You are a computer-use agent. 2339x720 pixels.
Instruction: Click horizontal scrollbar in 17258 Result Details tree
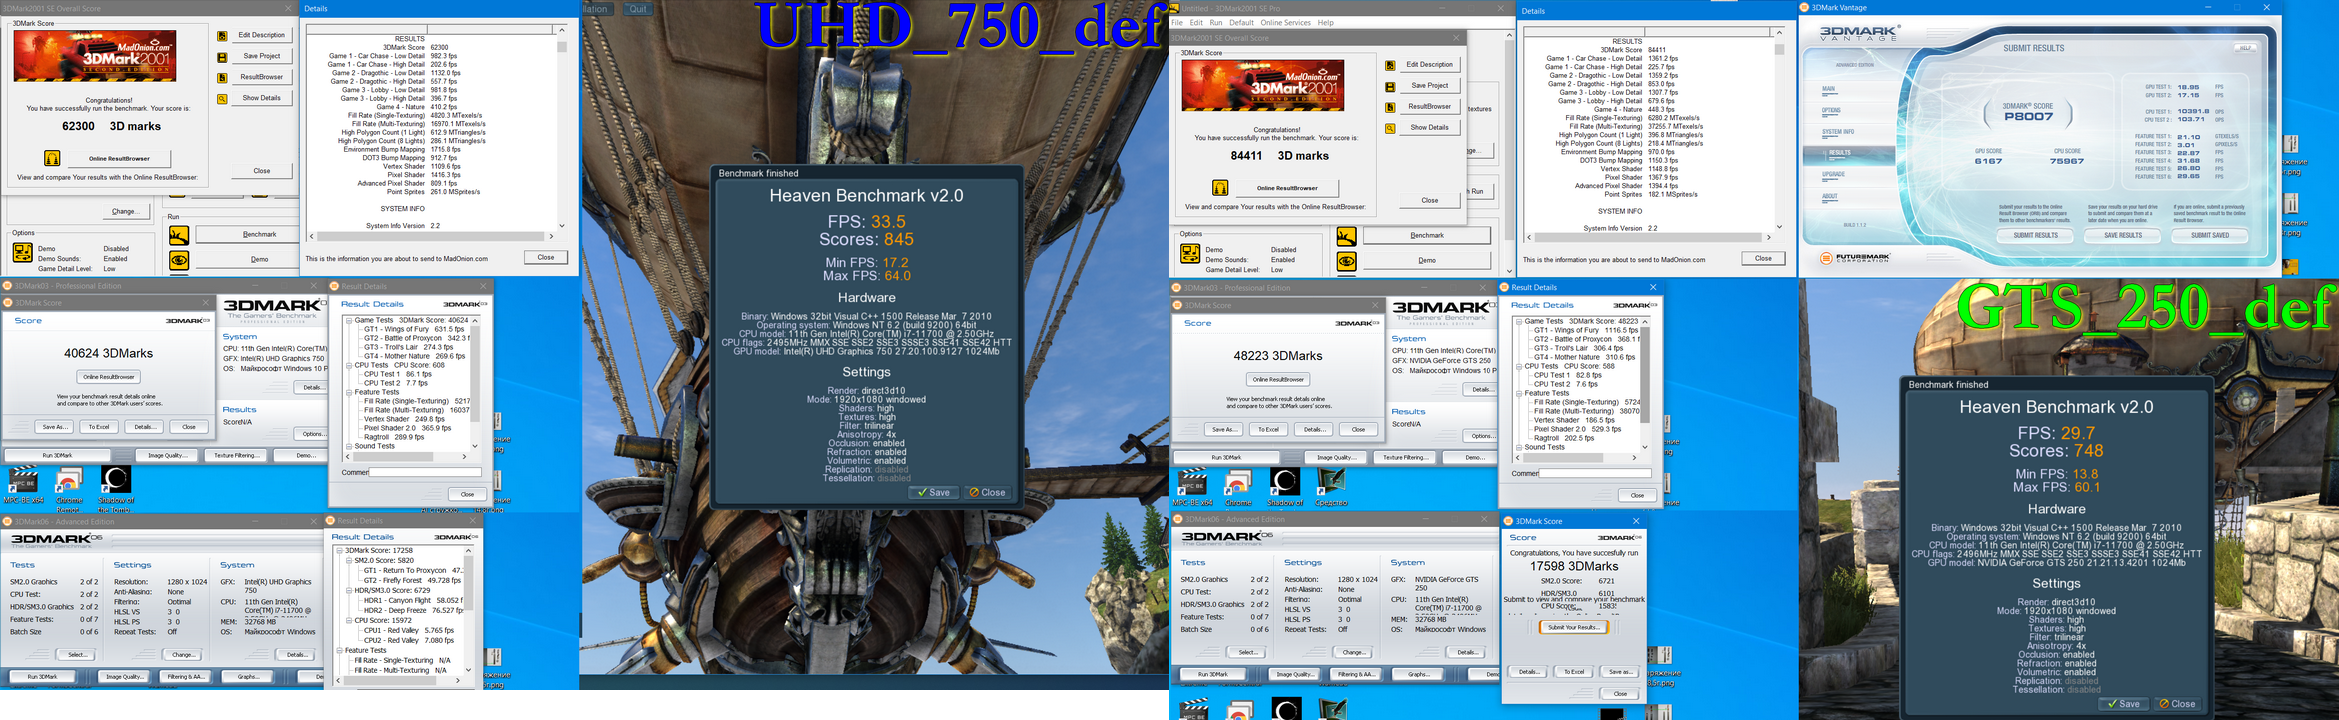pyautogui.click(x=398, y=681)
